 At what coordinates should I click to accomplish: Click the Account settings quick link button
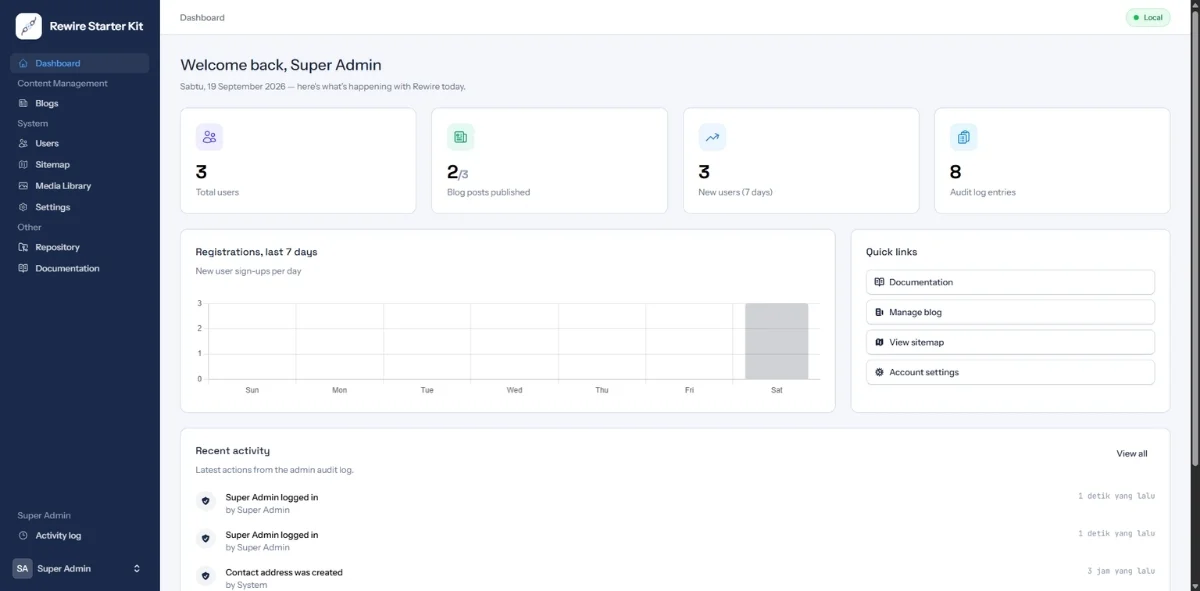[1010, 372]
